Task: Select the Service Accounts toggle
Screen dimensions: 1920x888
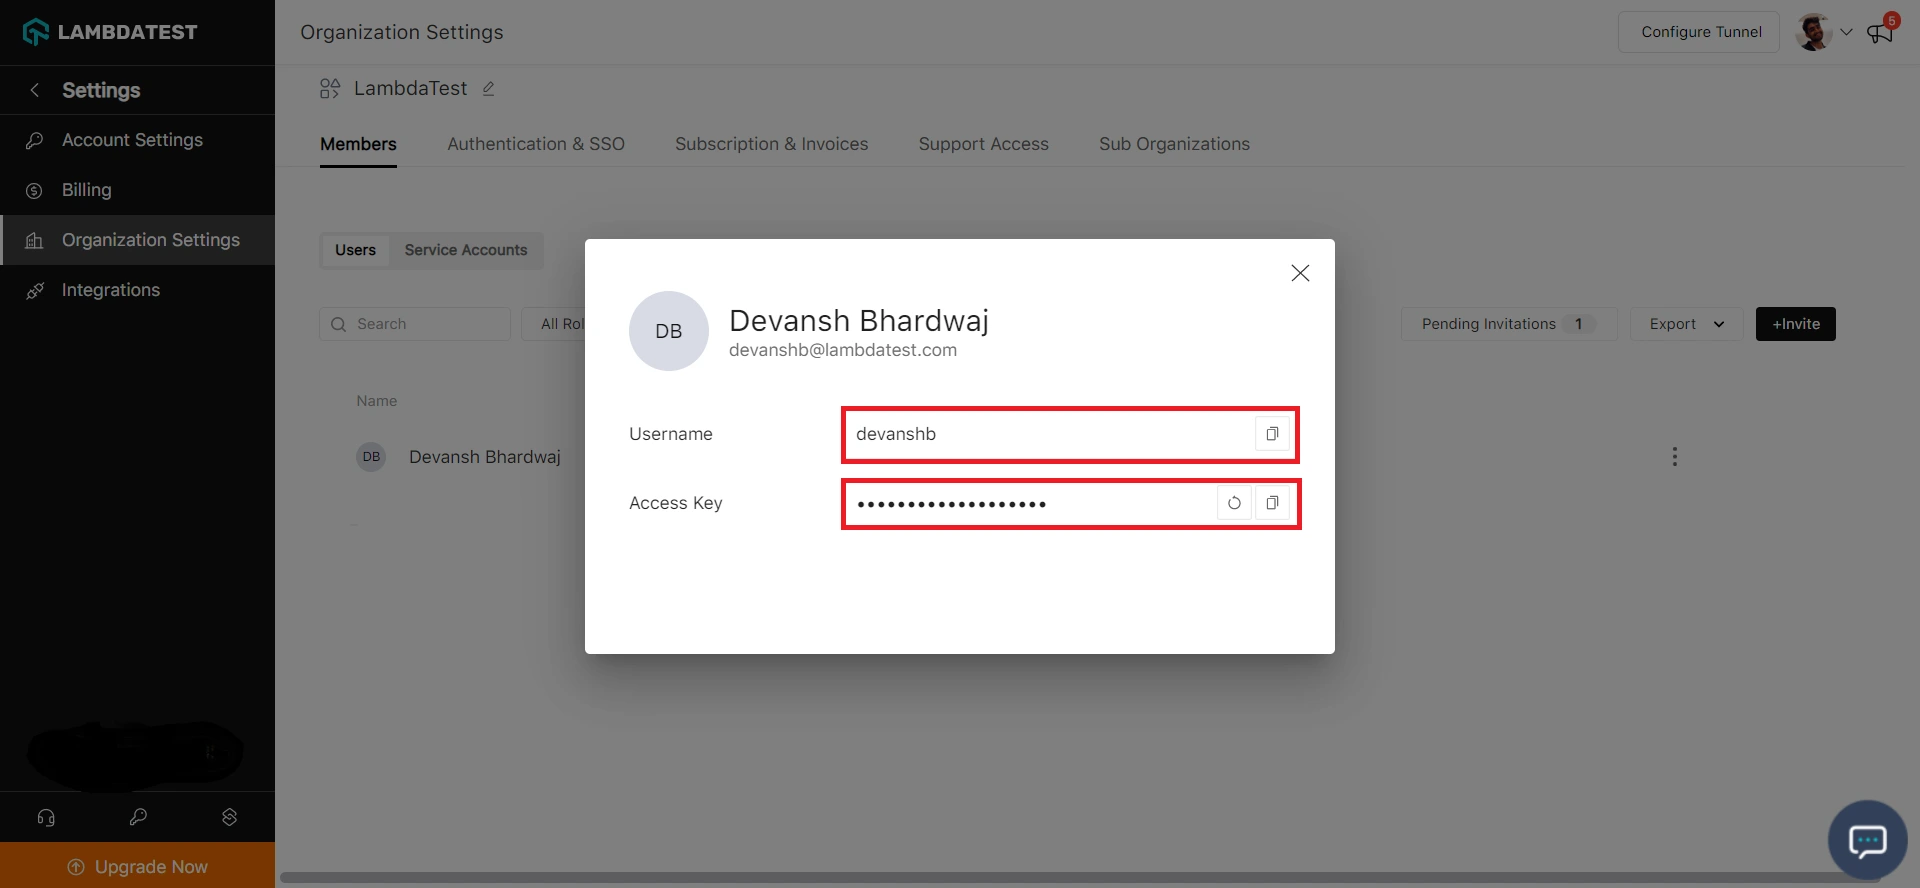Action: pos(465,250)
